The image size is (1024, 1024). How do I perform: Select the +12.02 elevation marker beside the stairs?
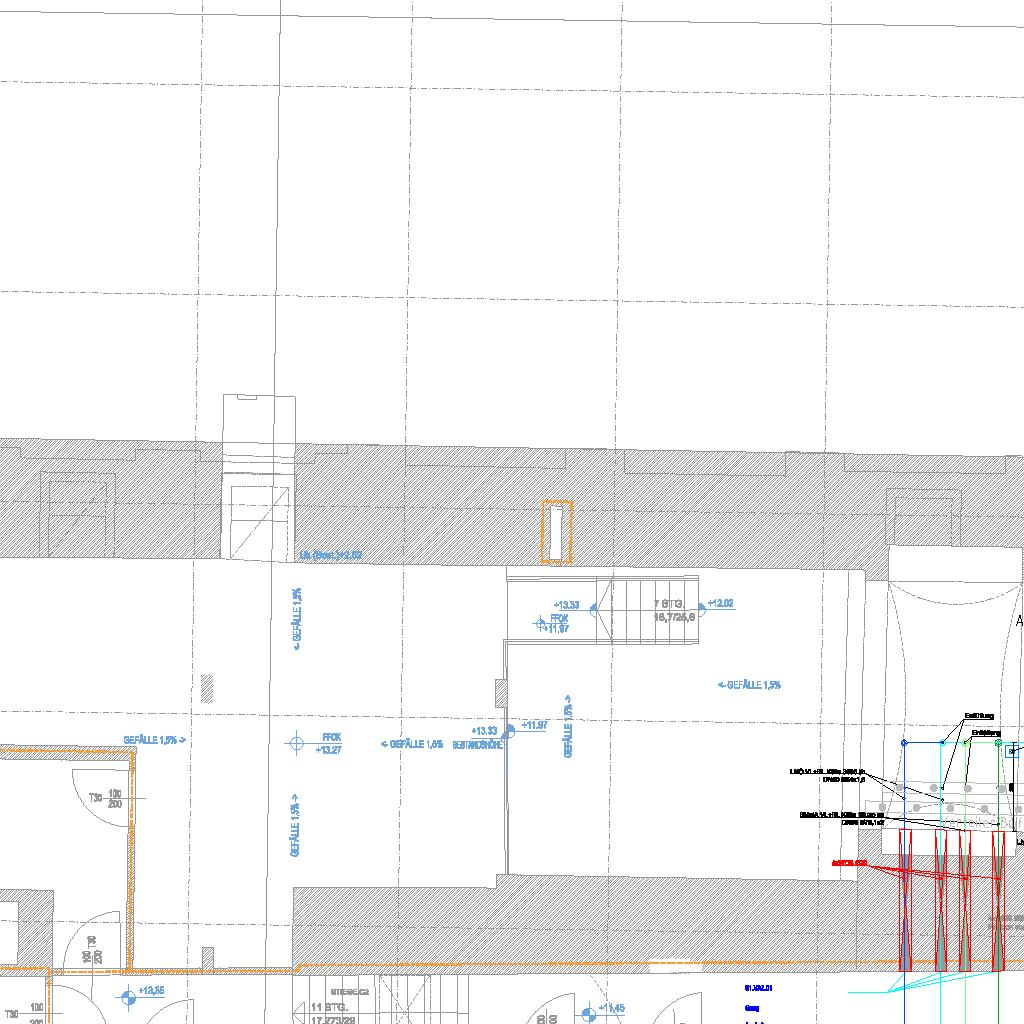[705, 605]
